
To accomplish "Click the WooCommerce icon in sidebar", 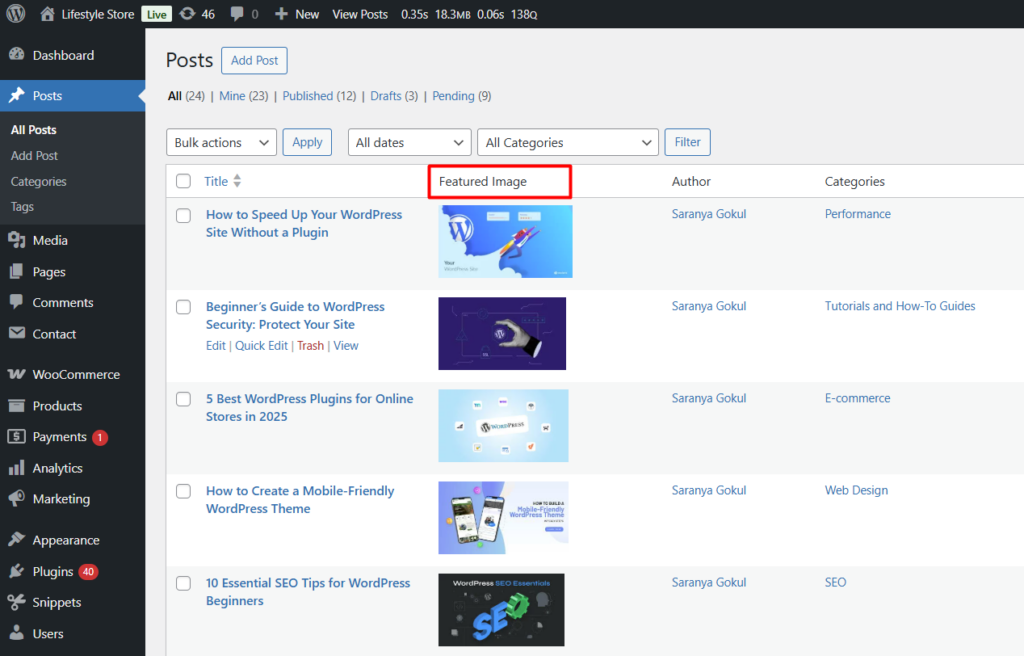I will point(16,375).
